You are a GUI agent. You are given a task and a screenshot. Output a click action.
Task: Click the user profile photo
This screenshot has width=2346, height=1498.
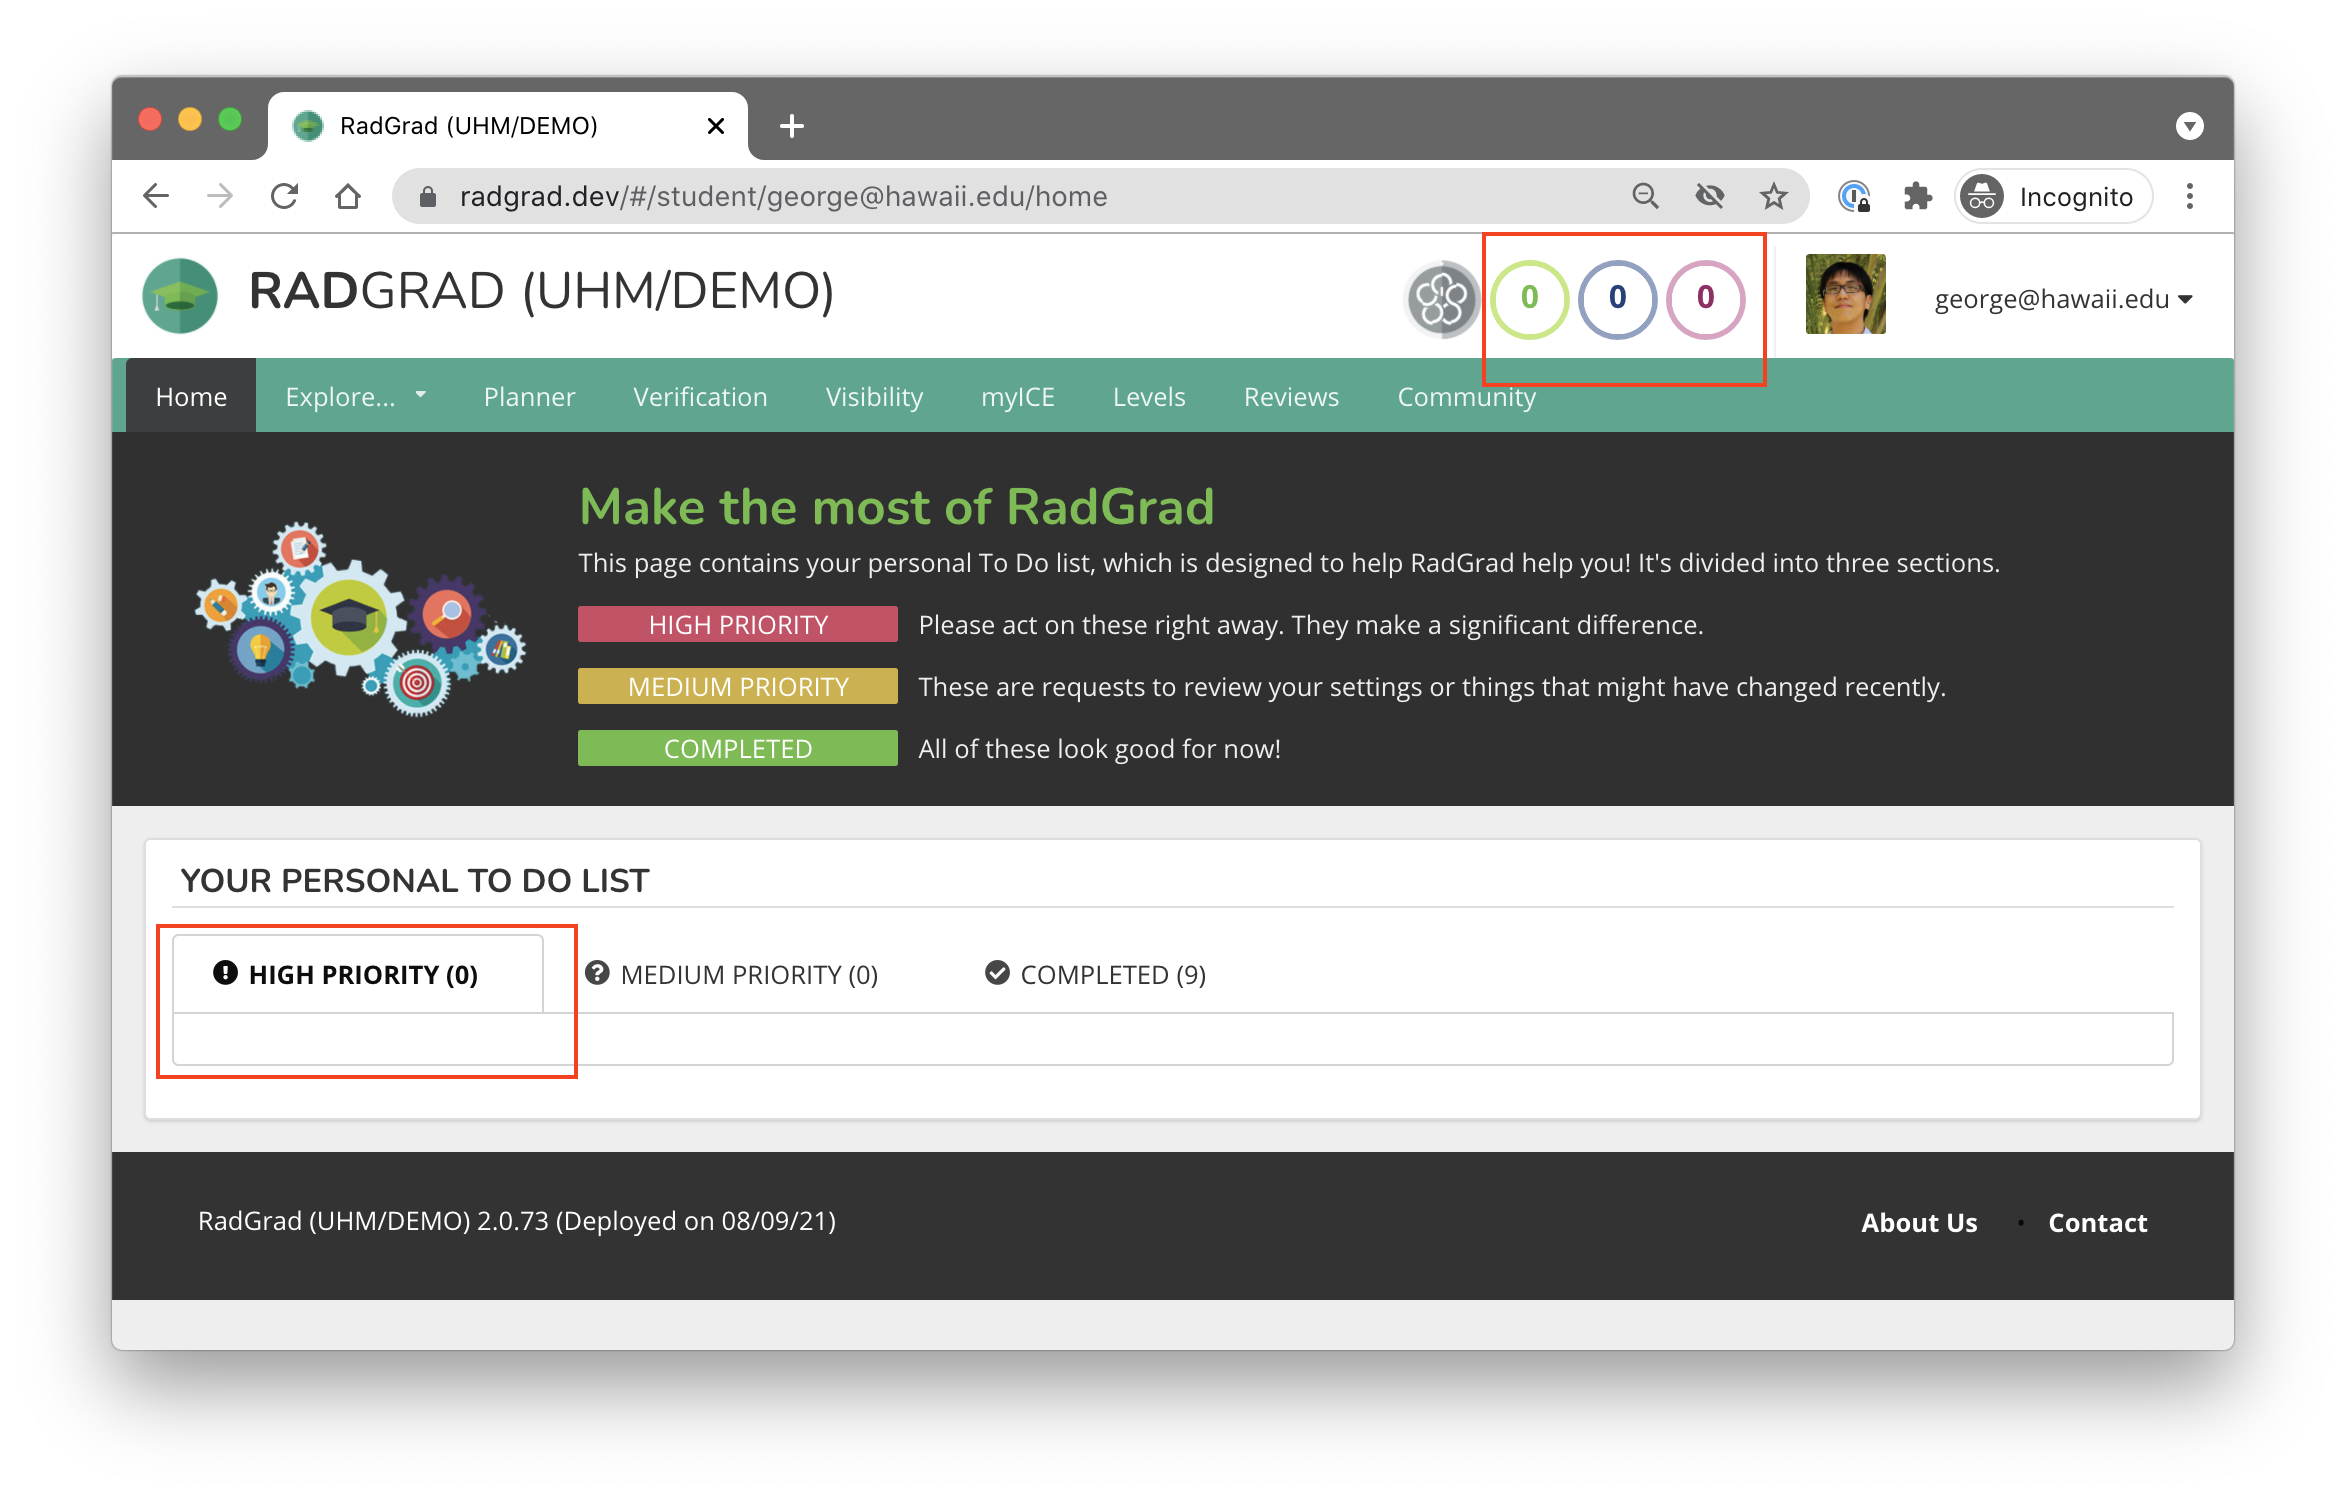point(1845,295)
